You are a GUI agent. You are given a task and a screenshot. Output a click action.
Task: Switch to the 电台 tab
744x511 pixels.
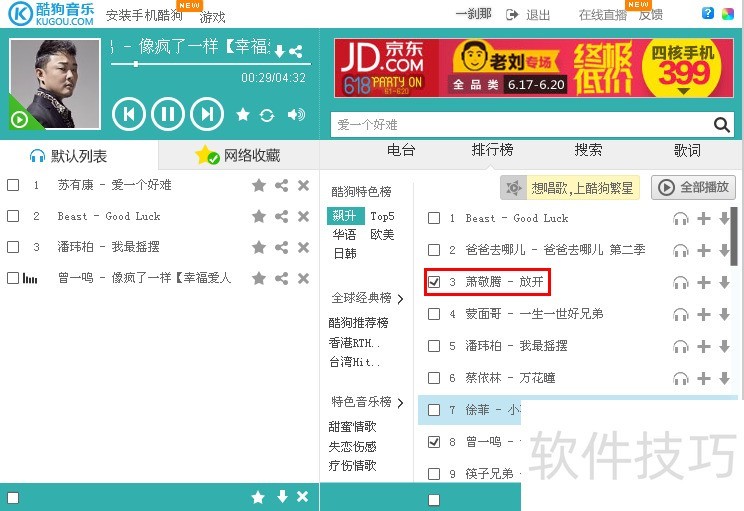click(400, 150)
